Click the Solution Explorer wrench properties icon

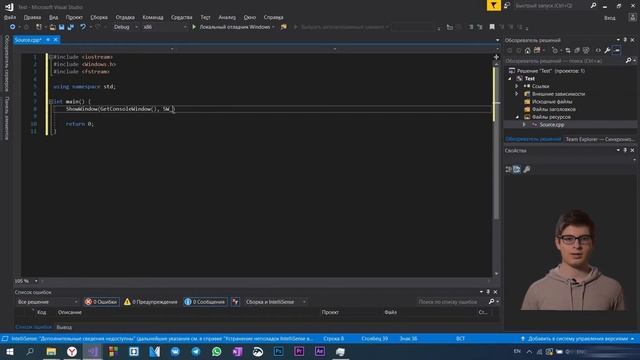tap(607, 51)
